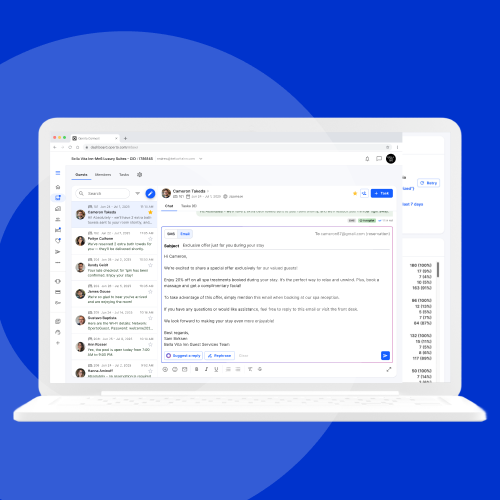
Task: Apply underline formatting in the editor toolbar
Action: coord(216,369)
